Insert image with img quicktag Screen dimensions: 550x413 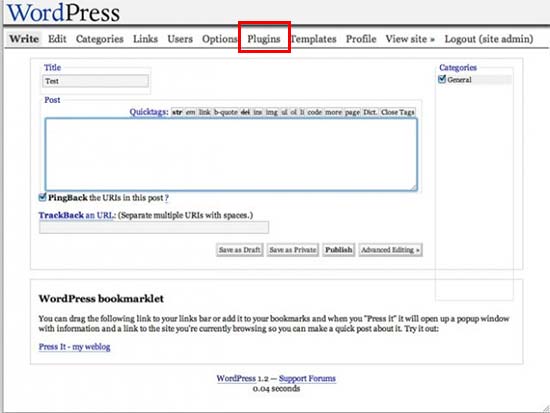click(271, 112)
